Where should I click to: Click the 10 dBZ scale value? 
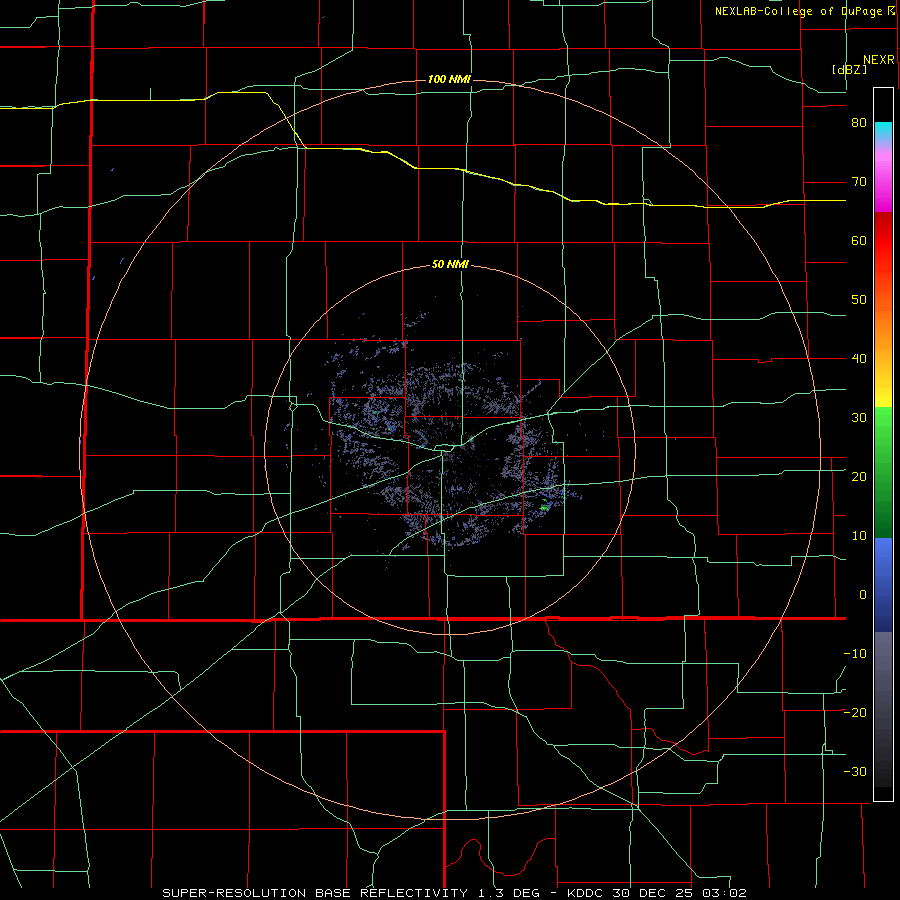pos(859,536)
